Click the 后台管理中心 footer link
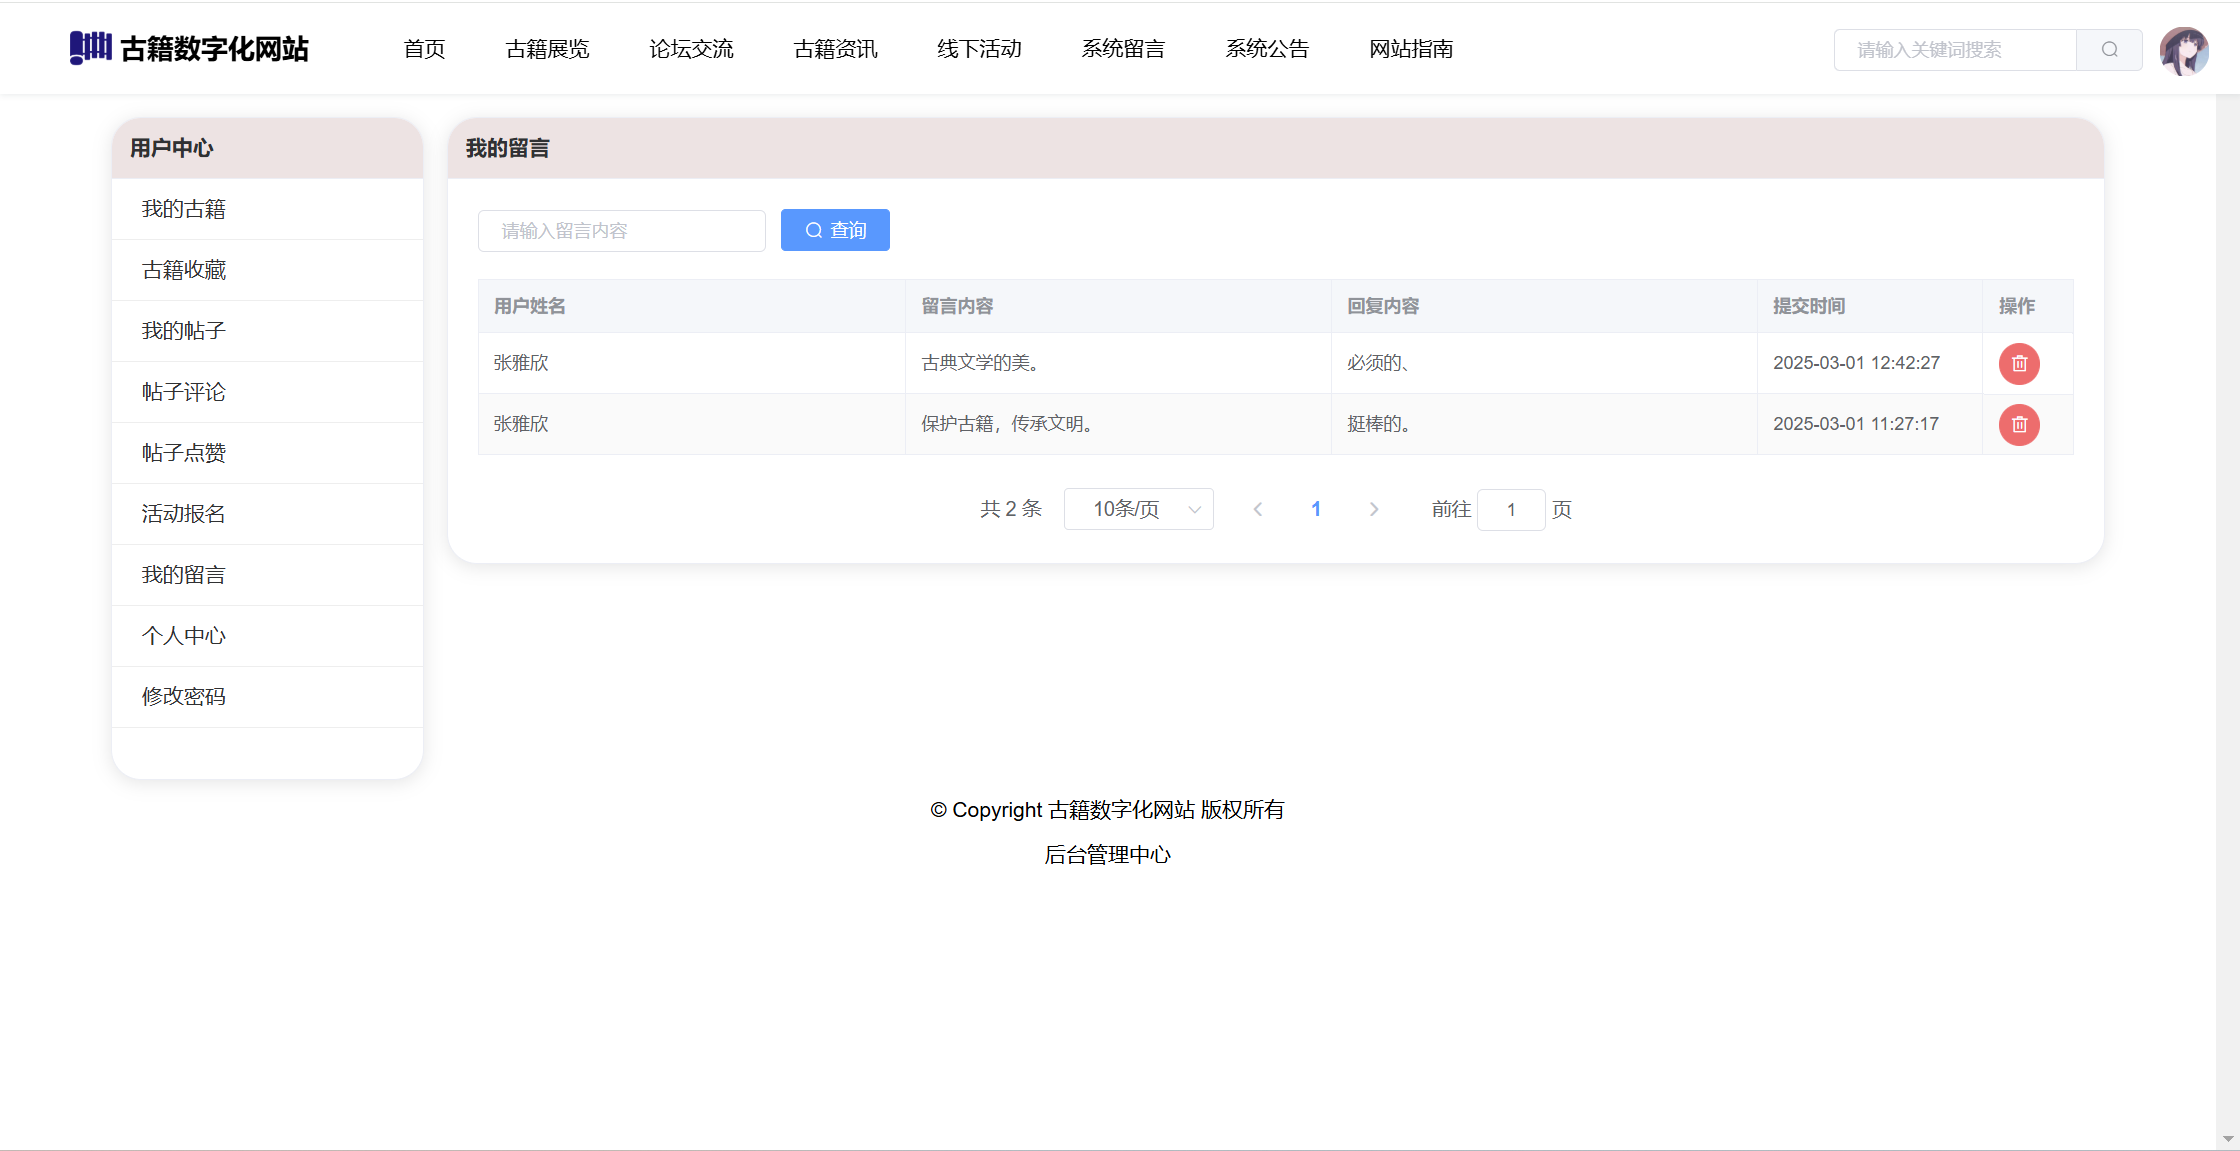 point(1107,855)
